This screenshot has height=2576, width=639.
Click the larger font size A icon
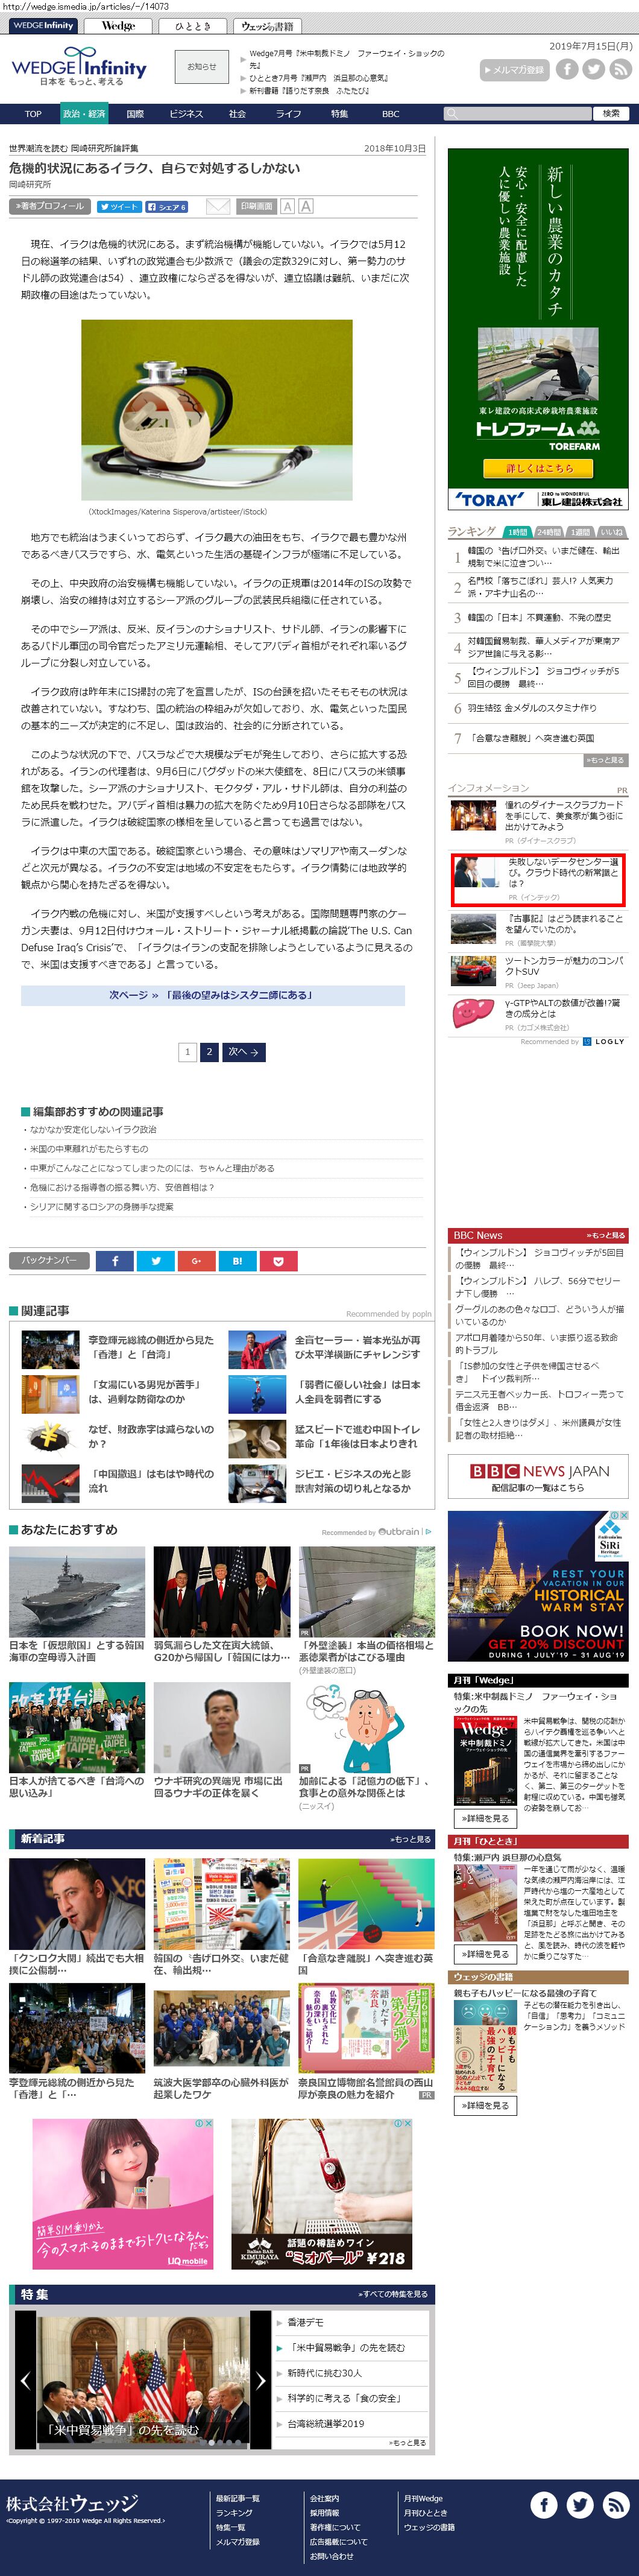tap(306, 207)
